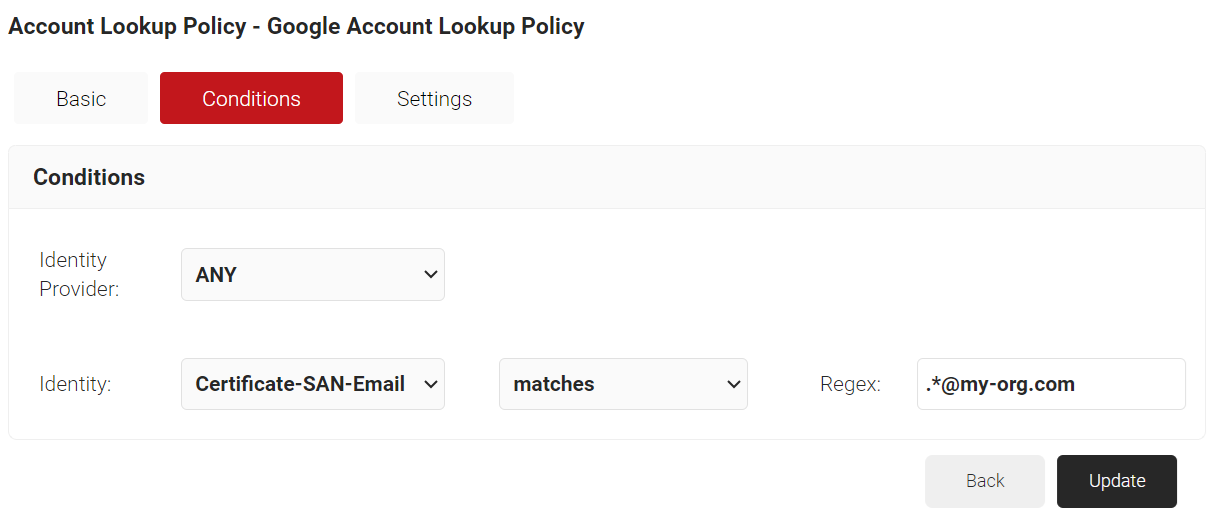Switch to the Basic tab
Viewport: 1210px width, 518px height.
click(x=81, y=98)
